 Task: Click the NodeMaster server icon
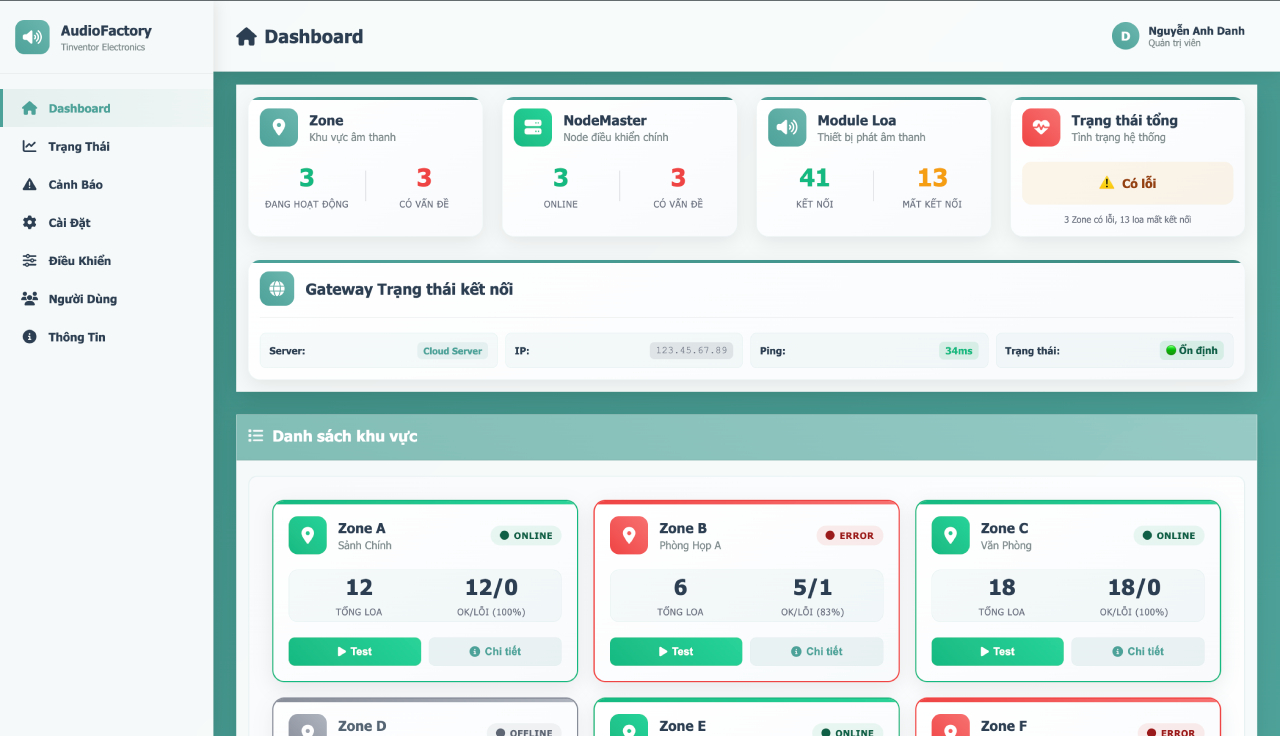(x=533, y=128)
